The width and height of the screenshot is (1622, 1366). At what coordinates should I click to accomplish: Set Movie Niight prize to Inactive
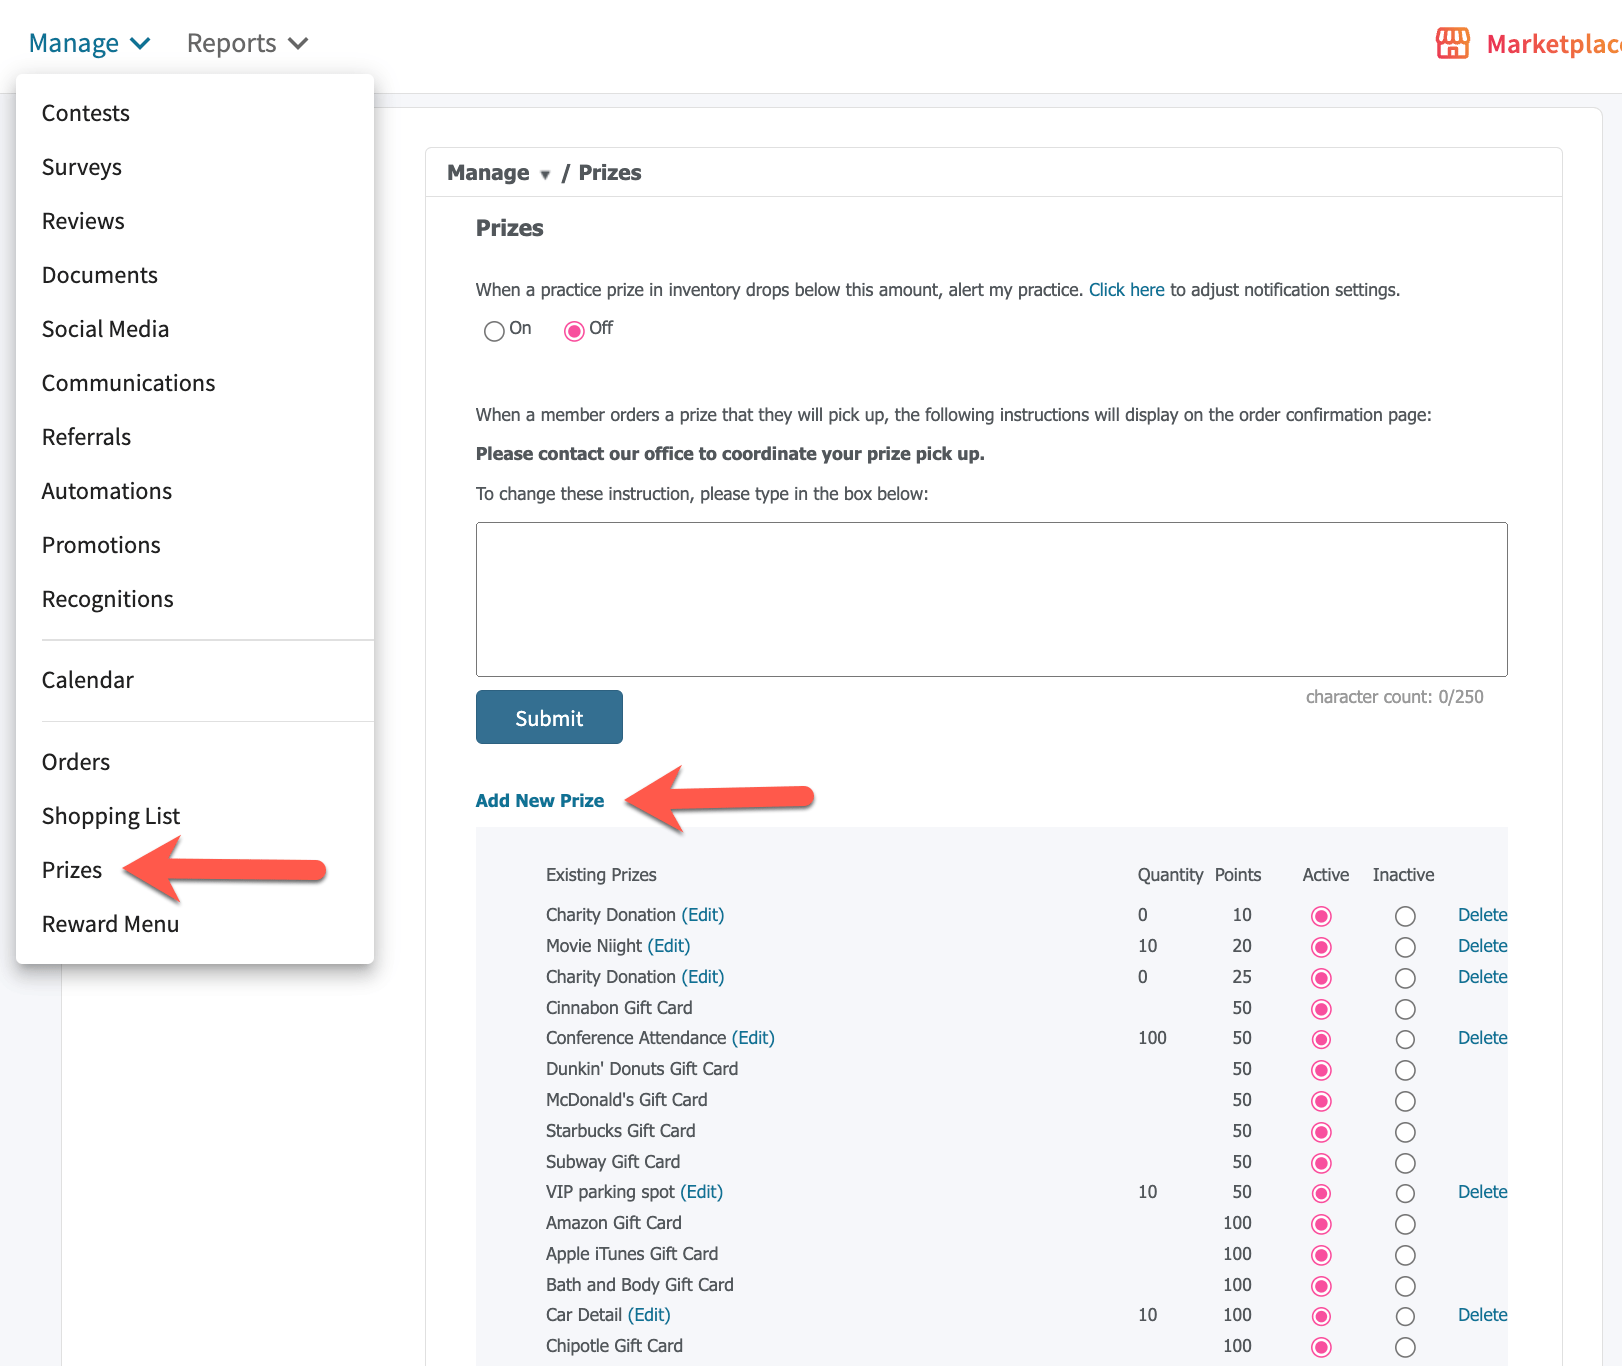1405,947
